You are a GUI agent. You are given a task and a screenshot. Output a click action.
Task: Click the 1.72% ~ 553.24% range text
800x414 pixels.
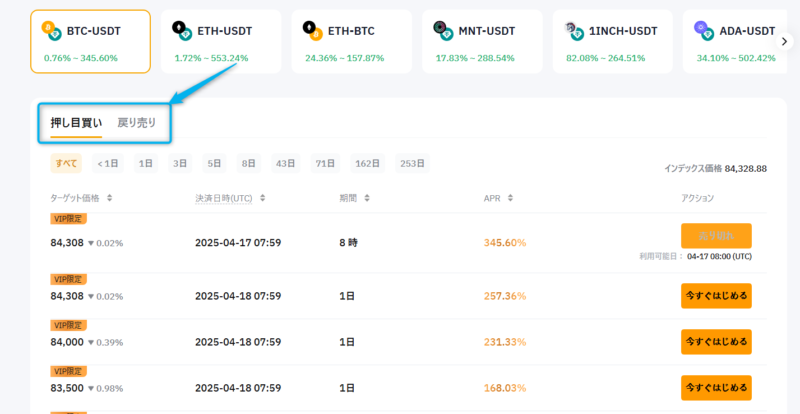pyautogui.click(x=211, y=58)
